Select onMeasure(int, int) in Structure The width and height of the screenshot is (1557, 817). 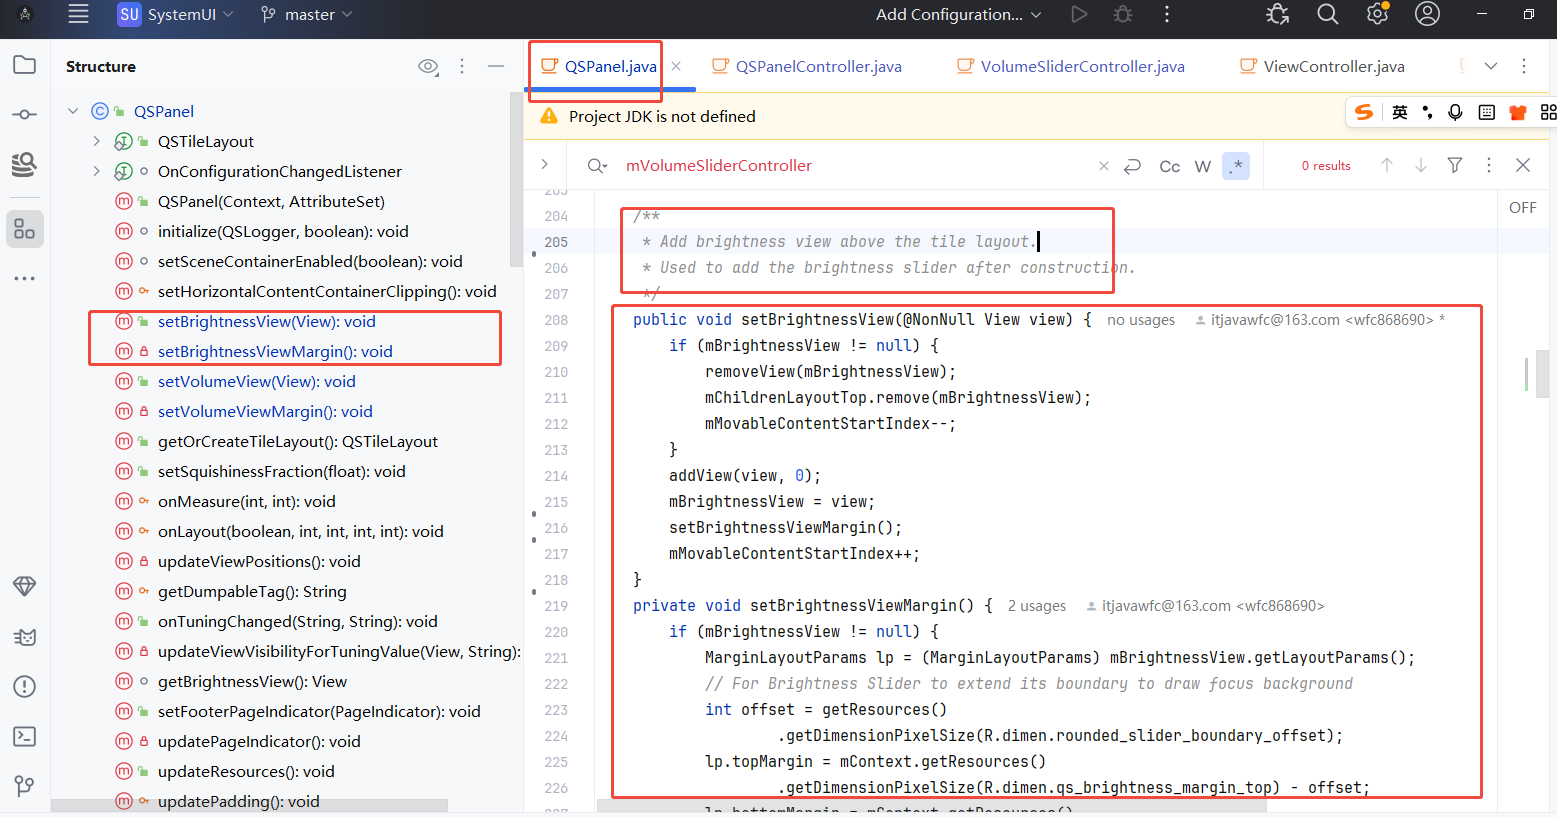point(247,501)
